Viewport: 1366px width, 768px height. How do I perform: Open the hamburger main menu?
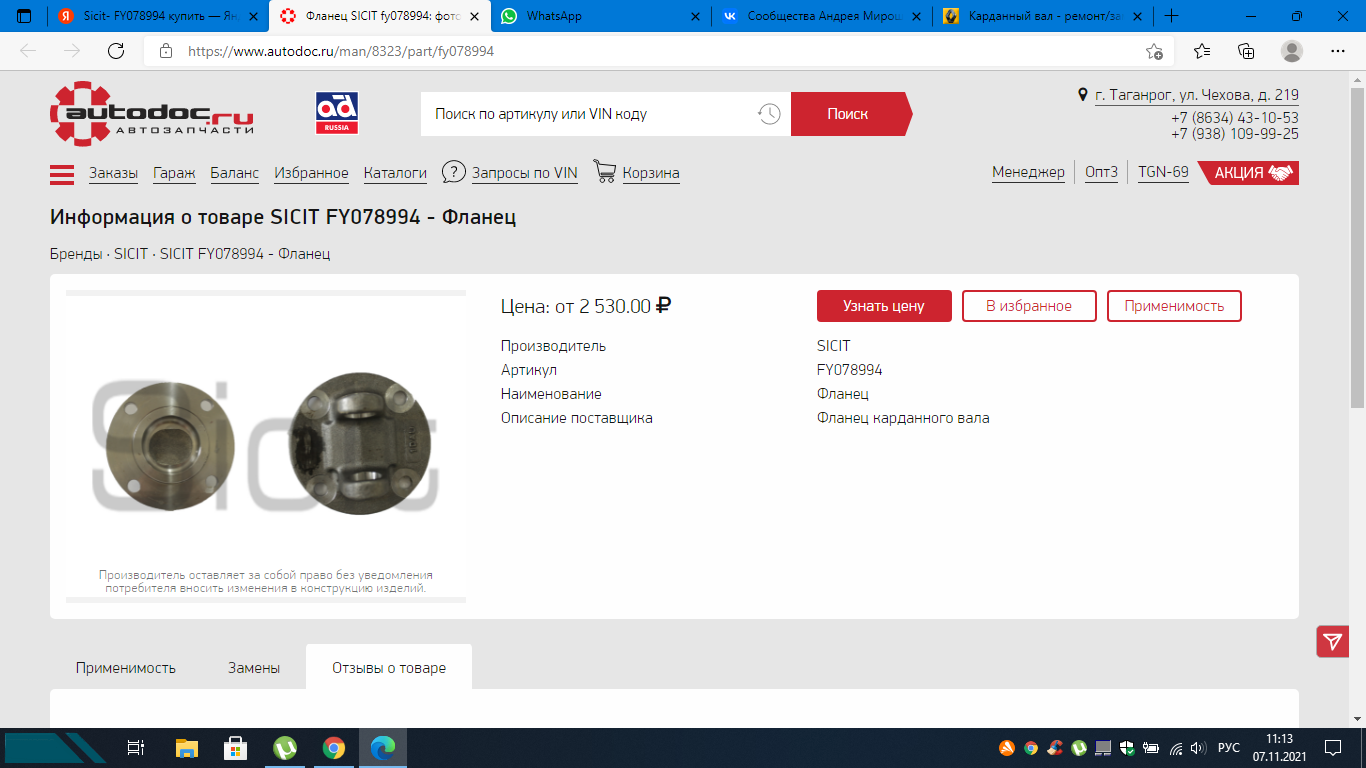point(62,174)
